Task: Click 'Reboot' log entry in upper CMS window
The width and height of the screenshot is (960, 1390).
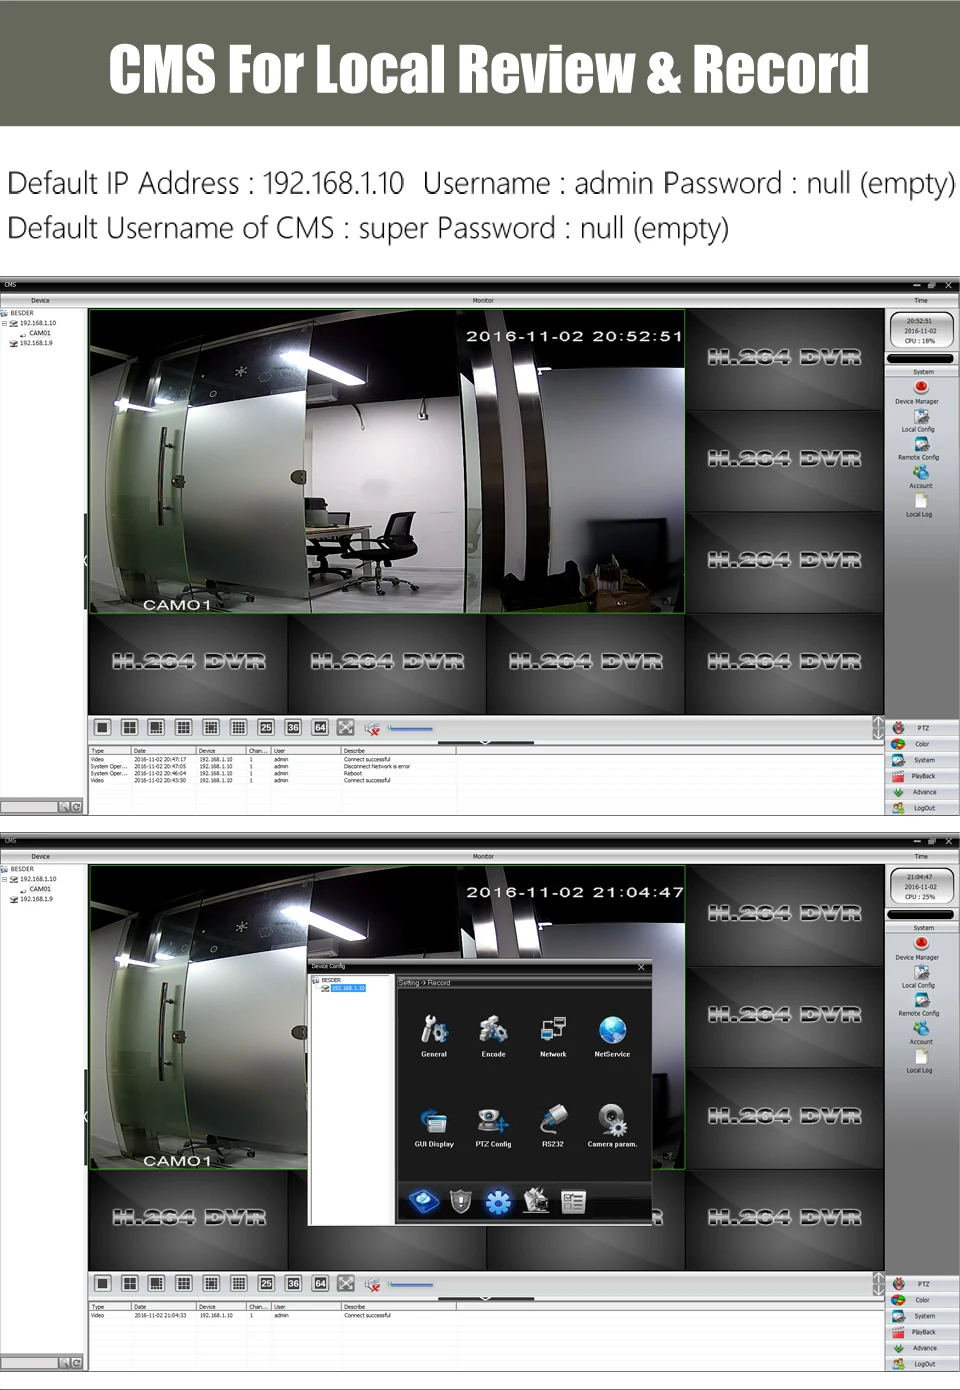Action: (353, 773)
